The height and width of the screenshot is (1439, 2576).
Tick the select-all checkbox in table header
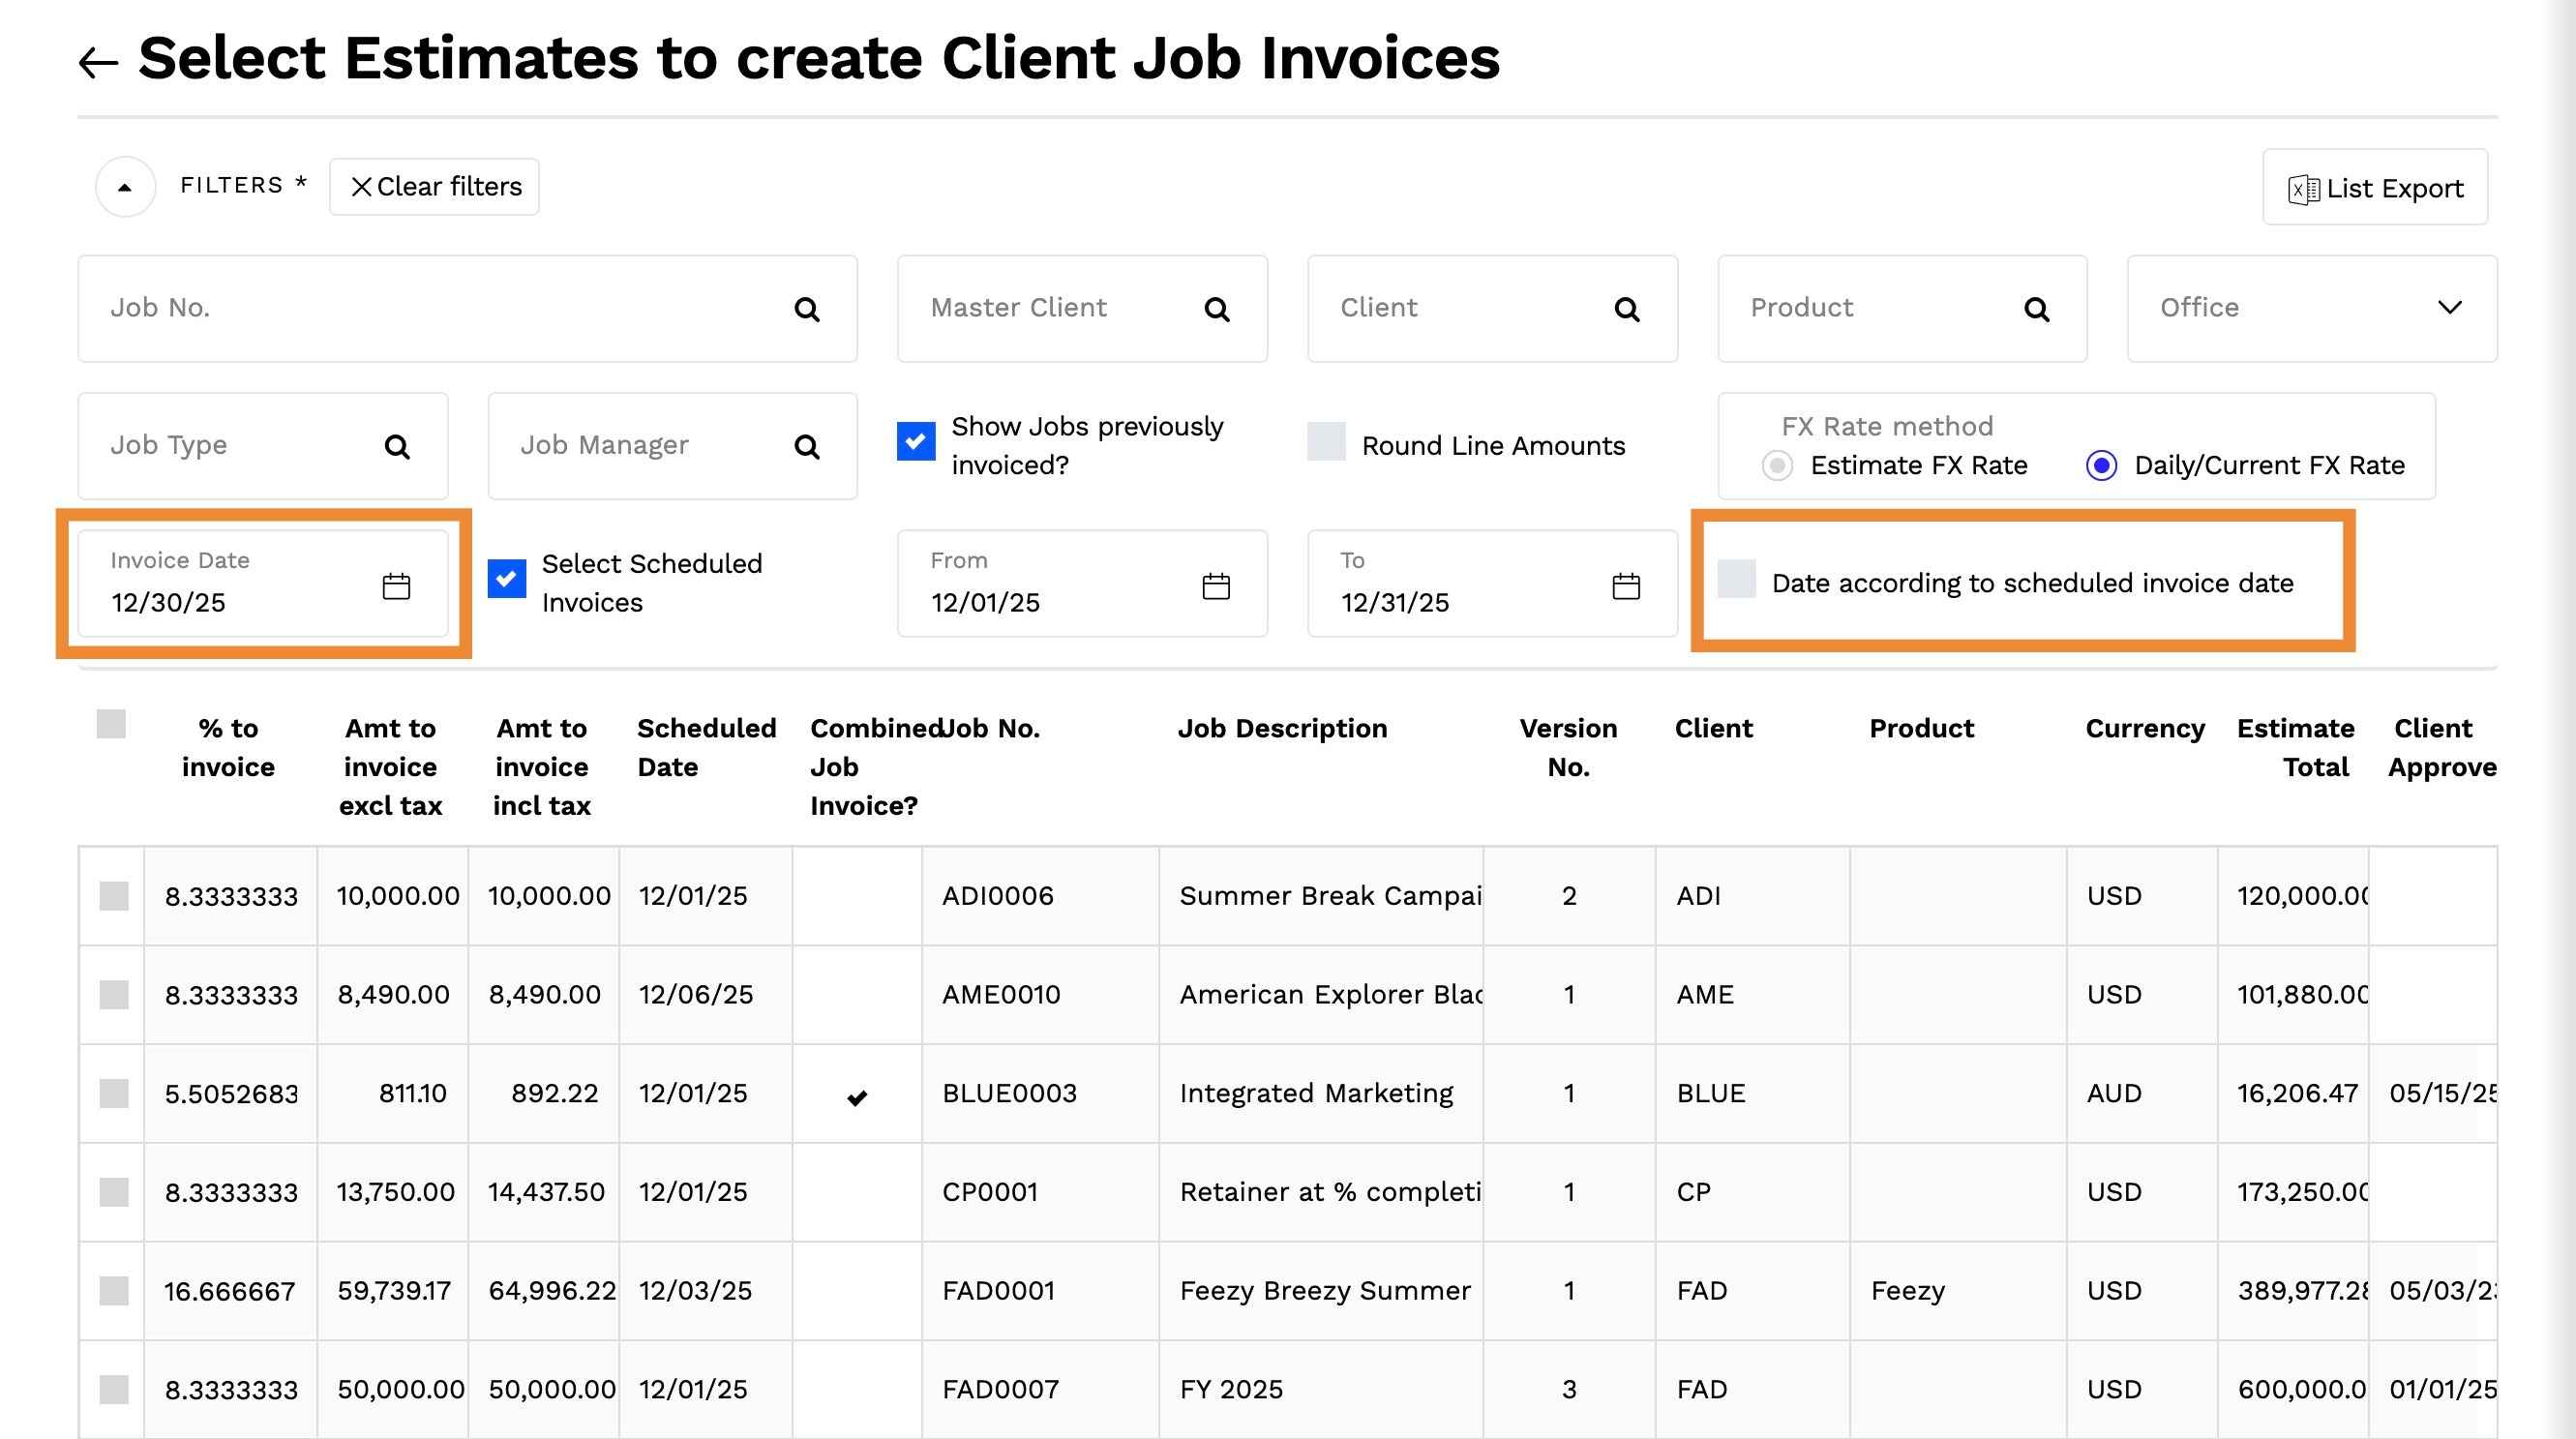(111, 723)
